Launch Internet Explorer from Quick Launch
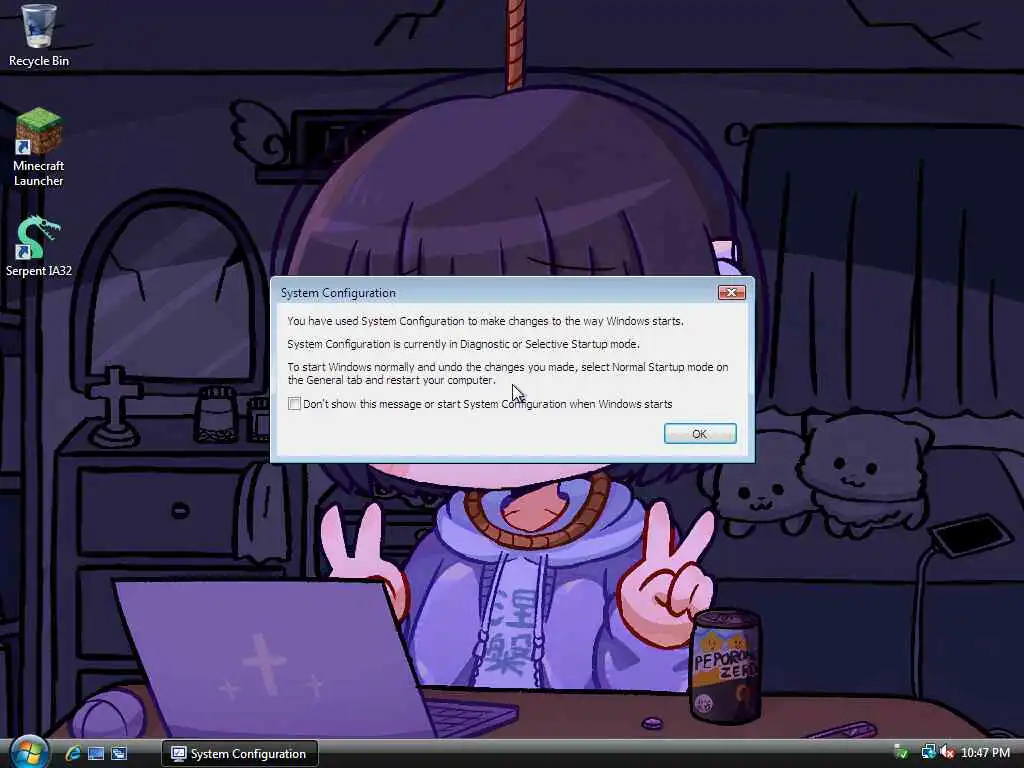 click(72, 754)
